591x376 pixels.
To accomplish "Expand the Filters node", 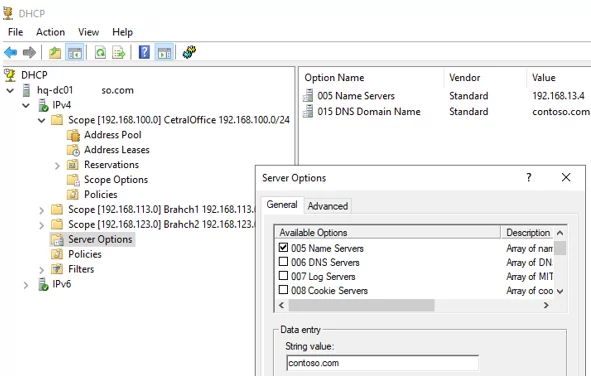I will (41, 270).
